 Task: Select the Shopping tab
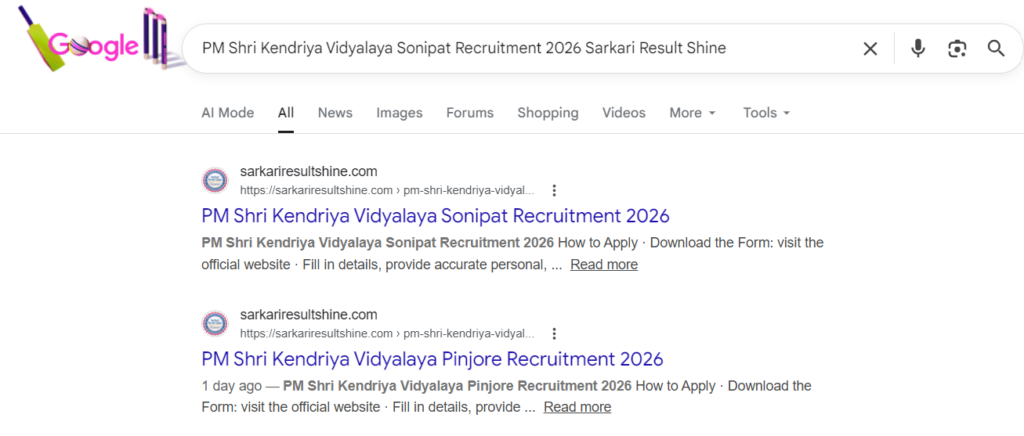[x=548, y=113]
